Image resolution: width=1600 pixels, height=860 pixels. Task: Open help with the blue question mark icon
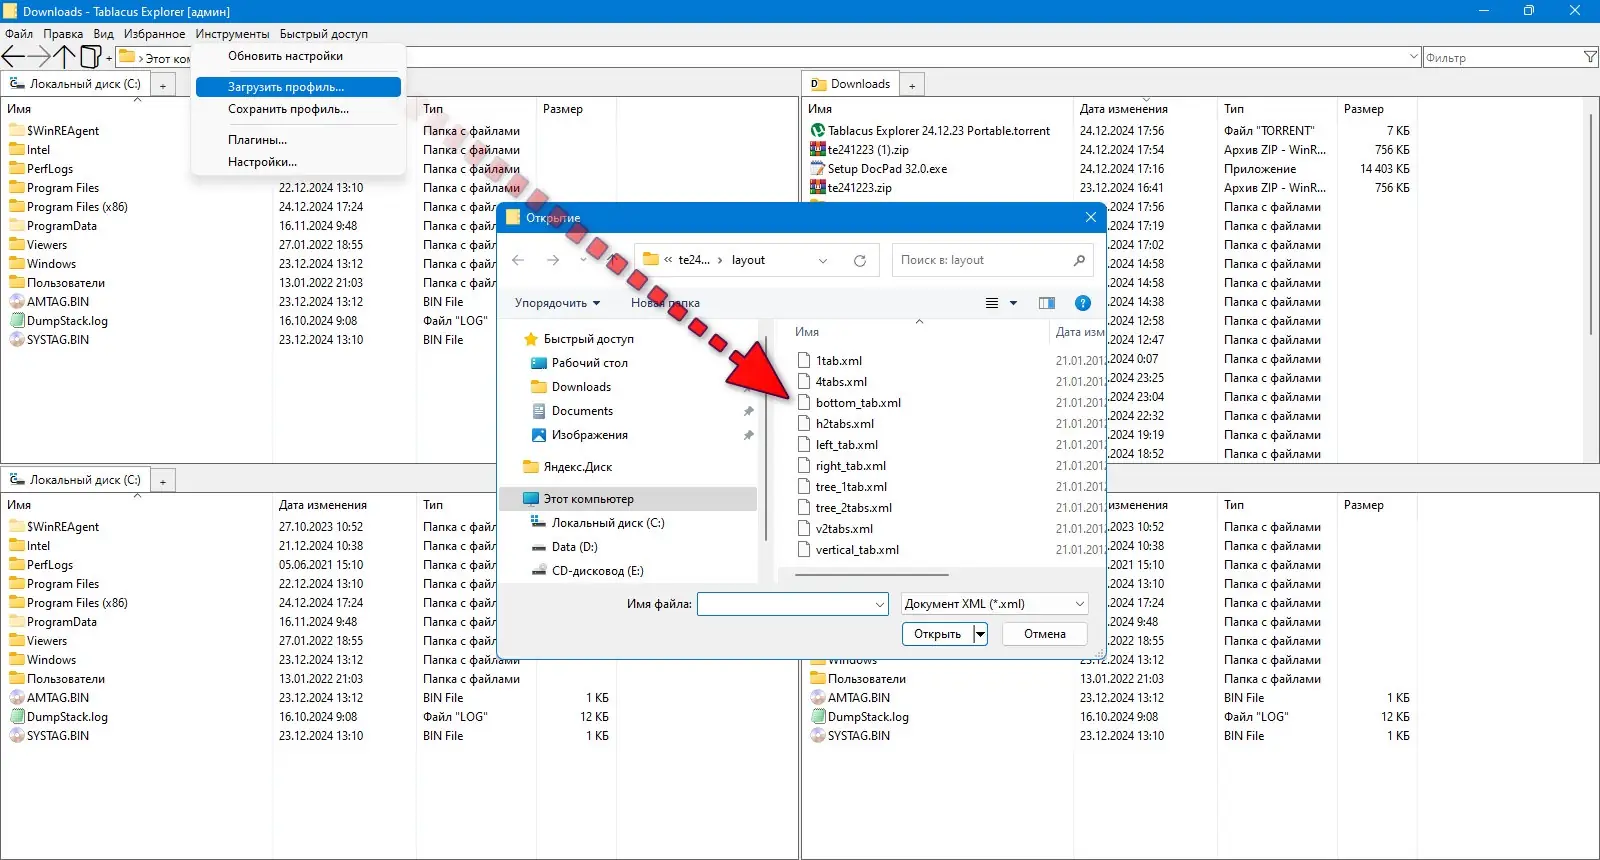[1083, 303]
